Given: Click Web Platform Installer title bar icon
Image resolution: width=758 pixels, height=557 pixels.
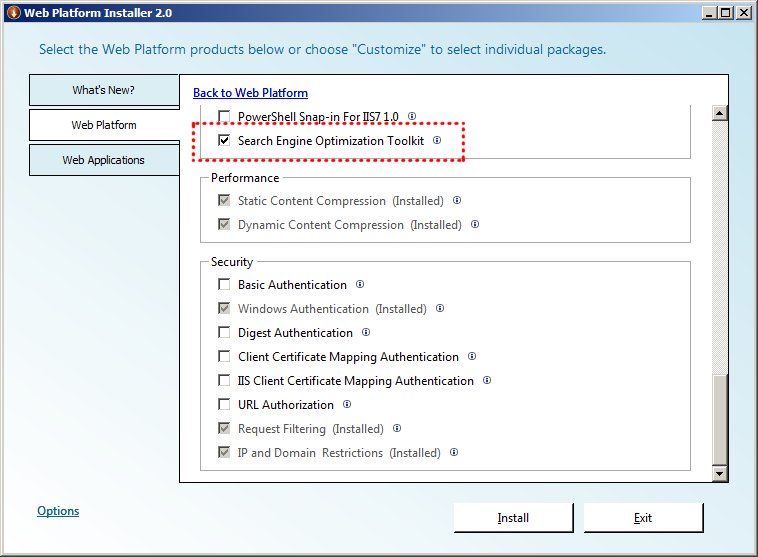Looking at the screenshot, I should 14,13.
